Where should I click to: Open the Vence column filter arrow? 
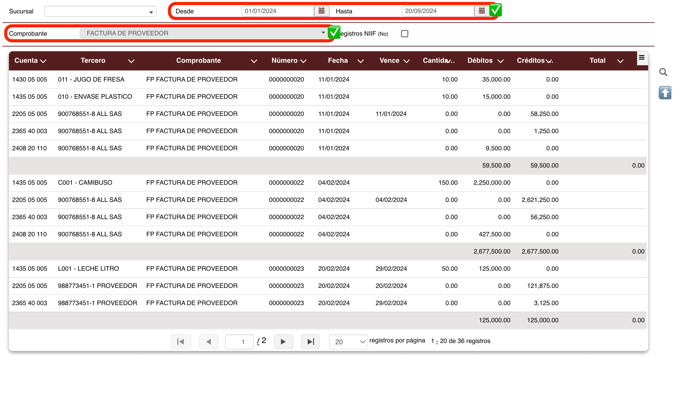click(x=406, y=61)
